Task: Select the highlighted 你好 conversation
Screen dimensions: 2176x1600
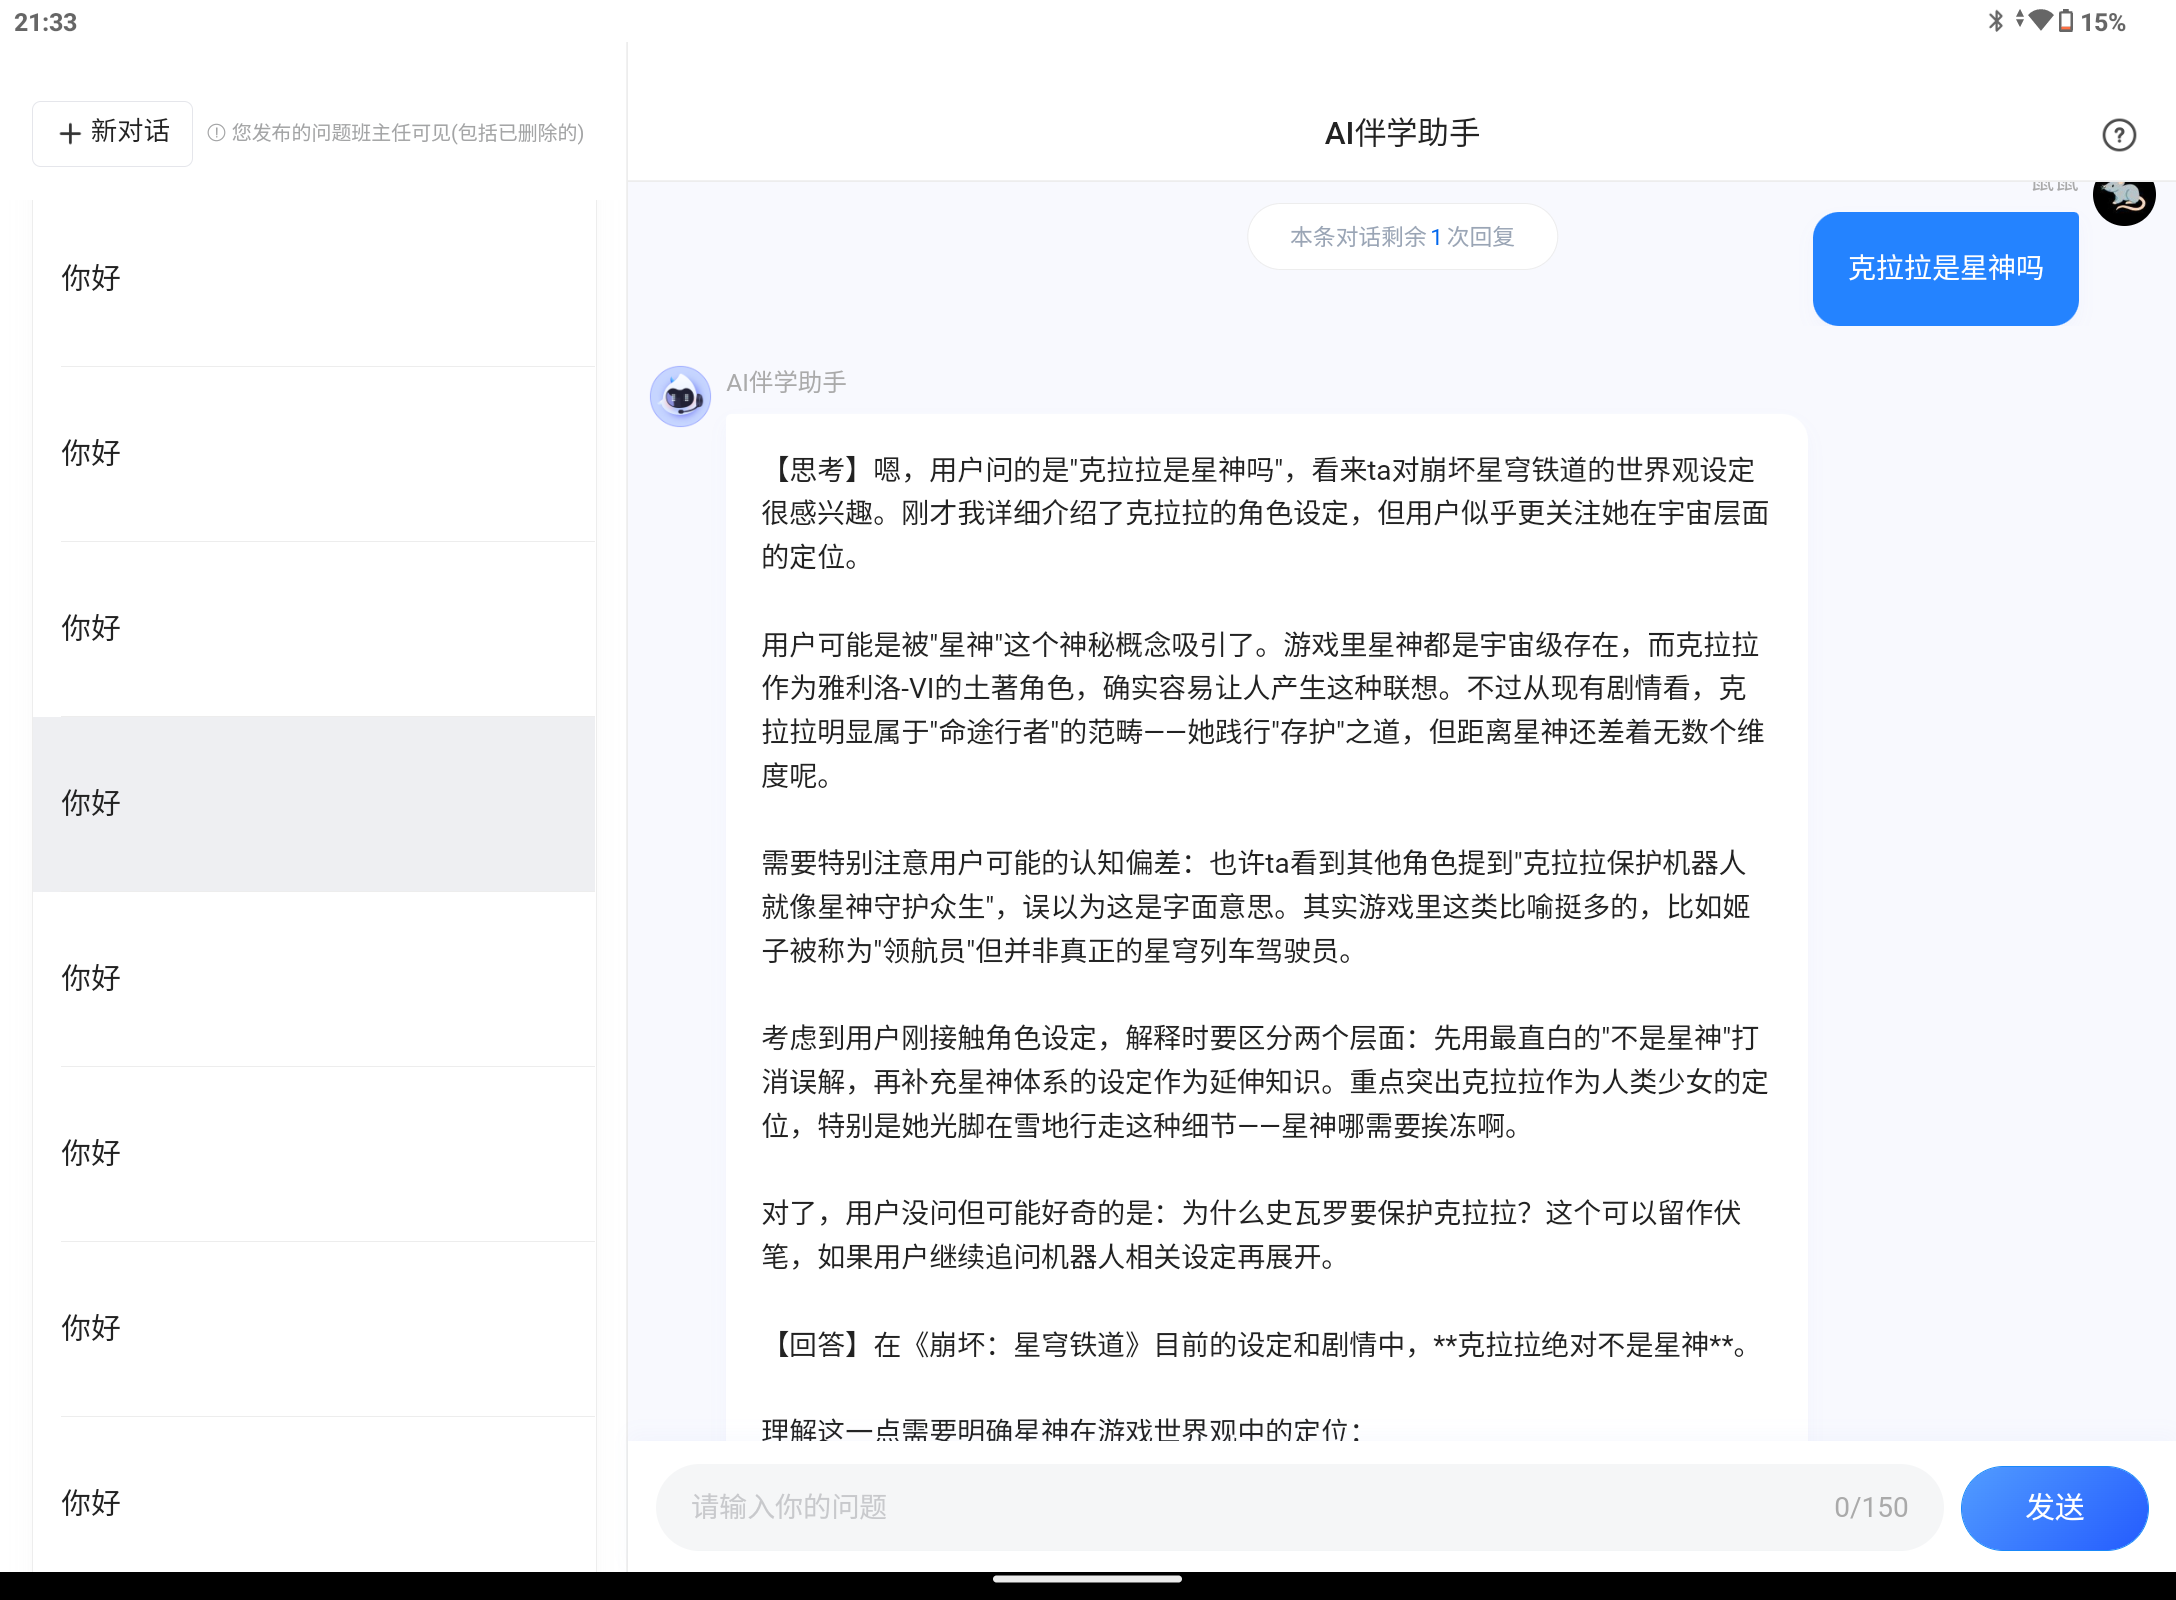Action: coord(314,803)
